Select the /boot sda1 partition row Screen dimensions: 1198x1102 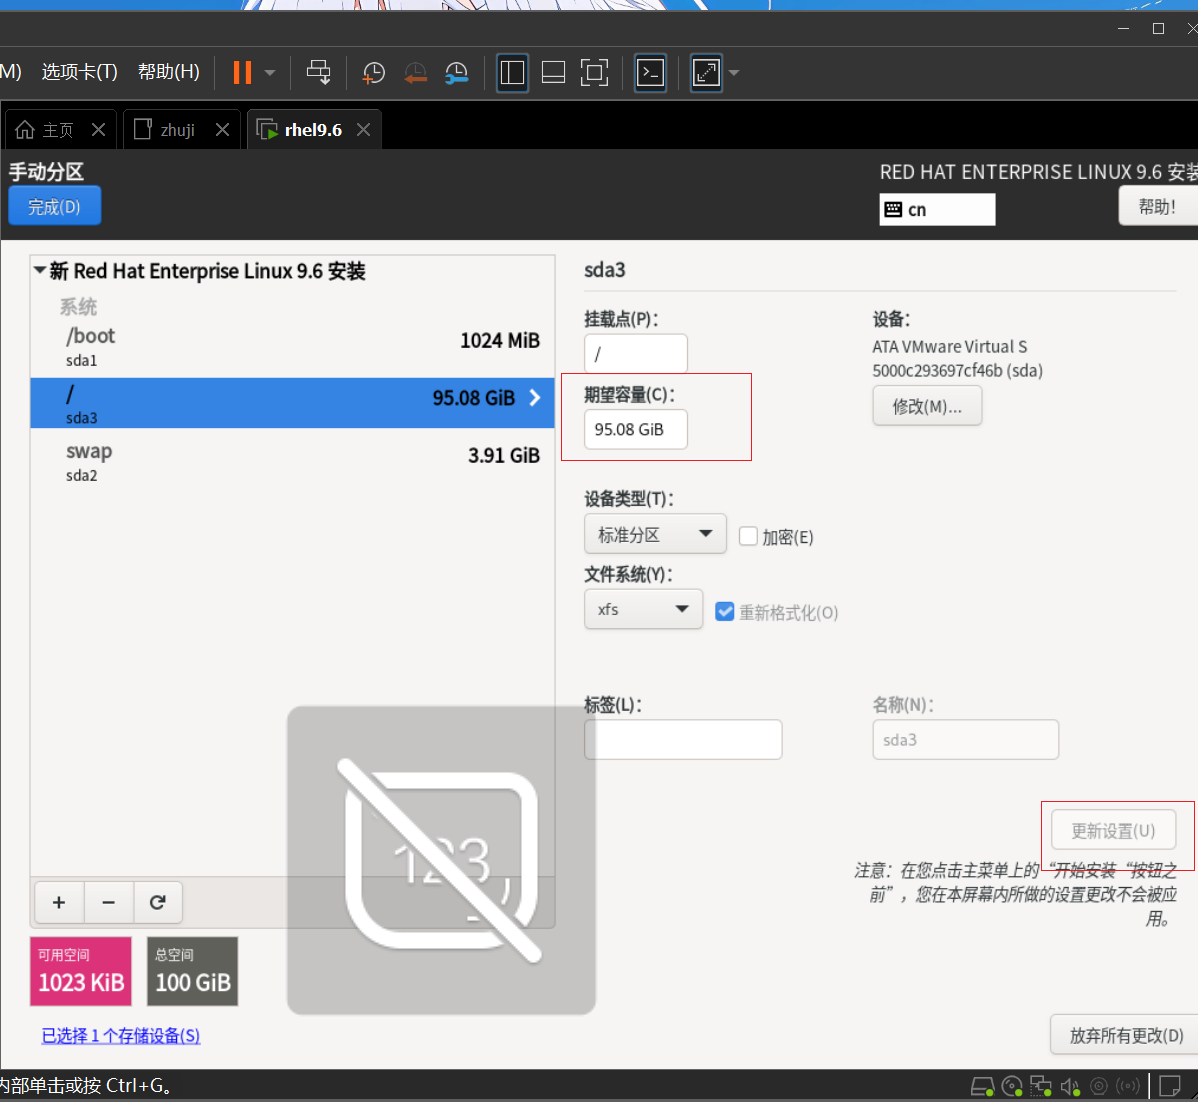point(293,345)
